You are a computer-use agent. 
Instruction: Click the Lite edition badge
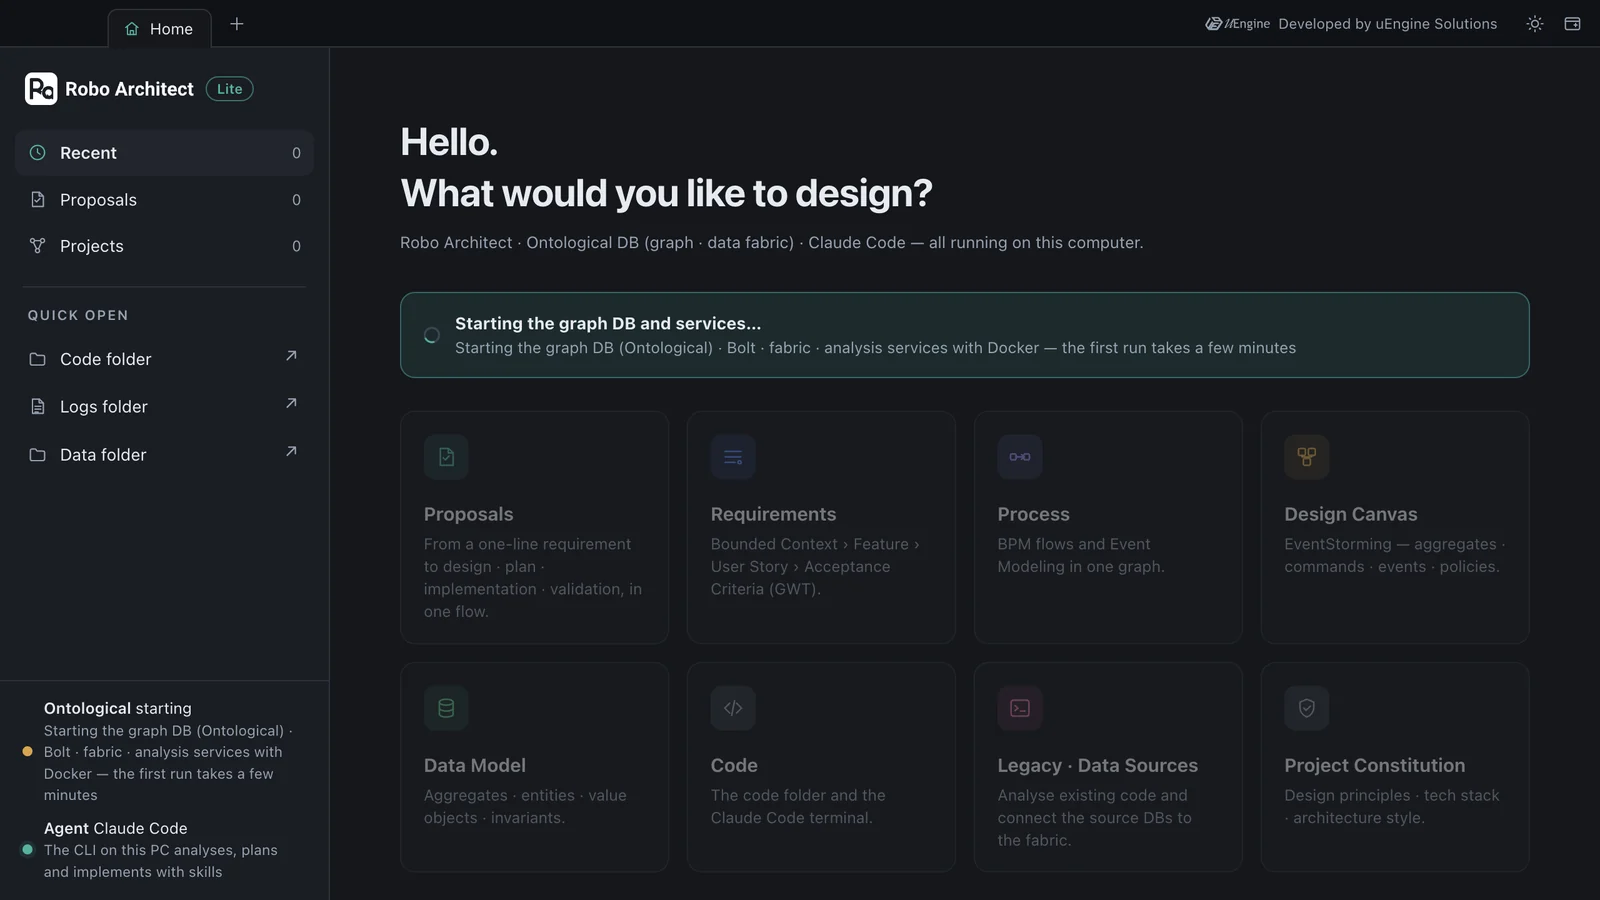[x=230, y=89]
